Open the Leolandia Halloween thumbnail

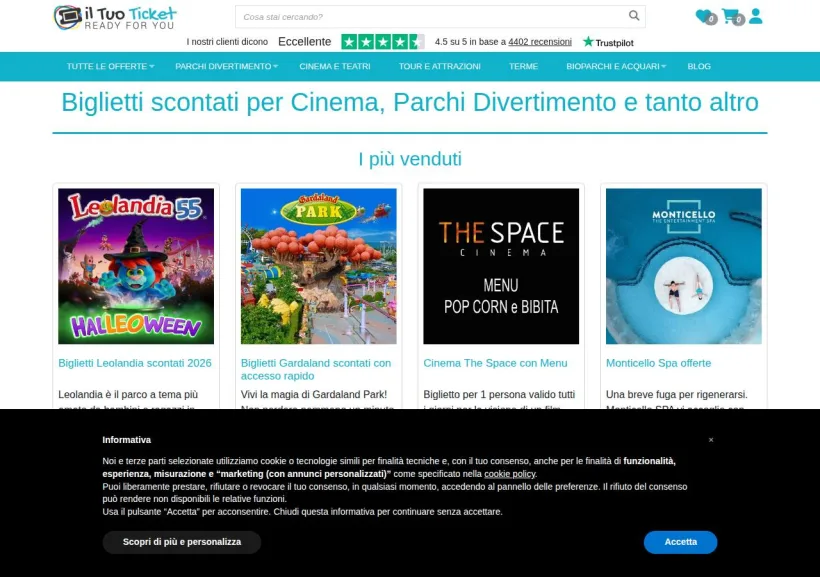136,266
